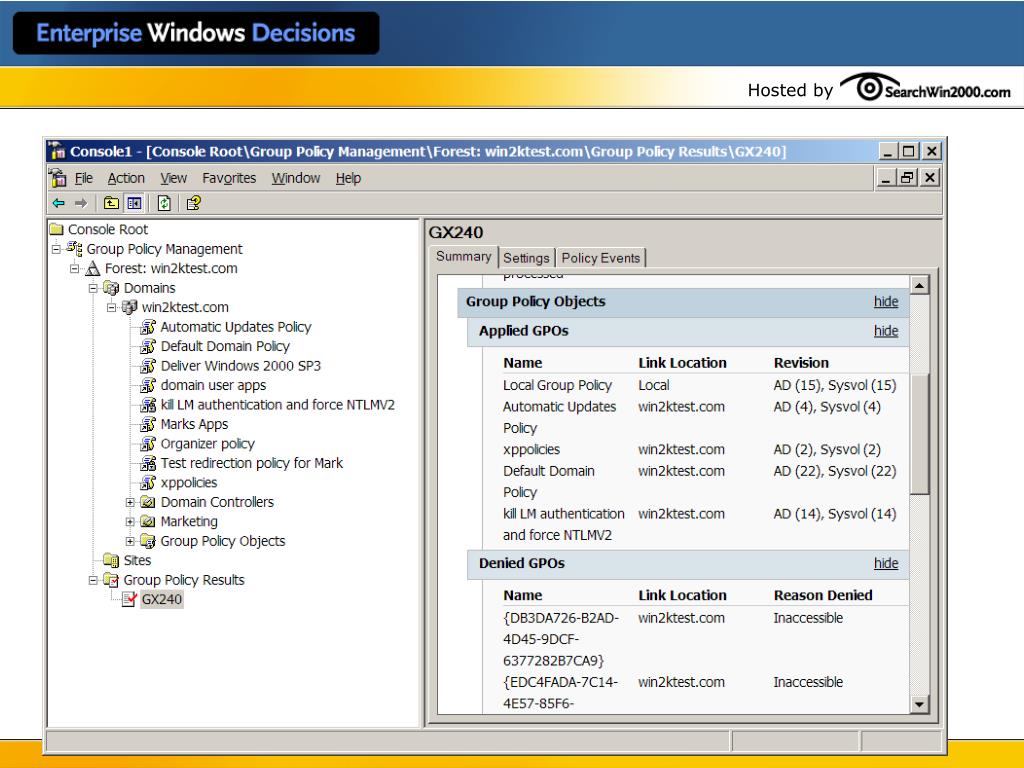Click the report scrollbar up arrow

920,285
